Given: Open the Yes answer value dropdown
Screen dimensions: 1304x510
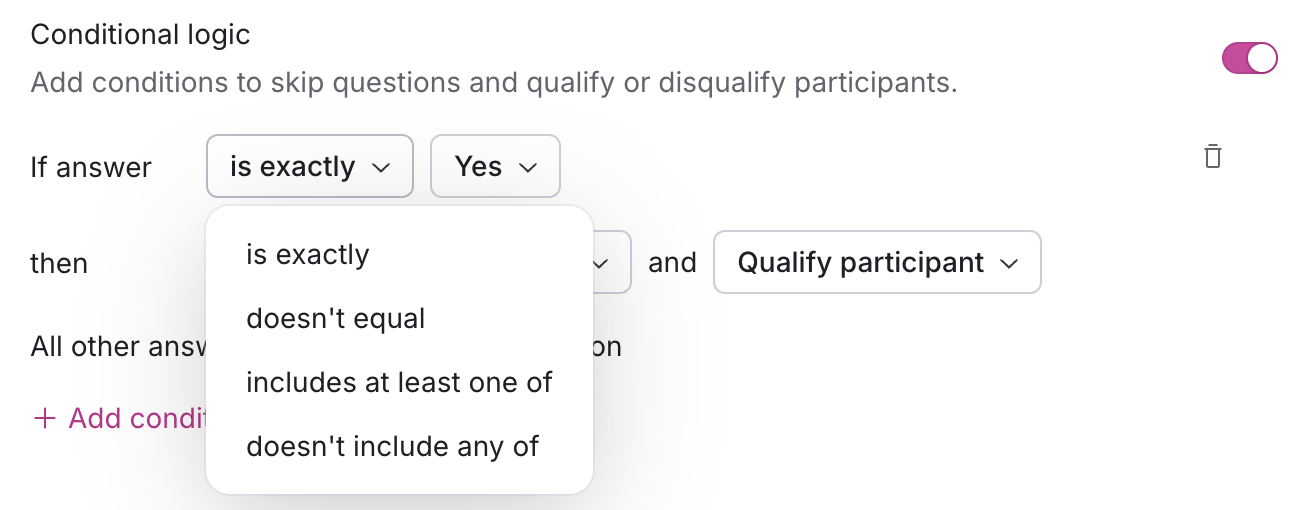Looking at the screenshot, I should (495, 166).
